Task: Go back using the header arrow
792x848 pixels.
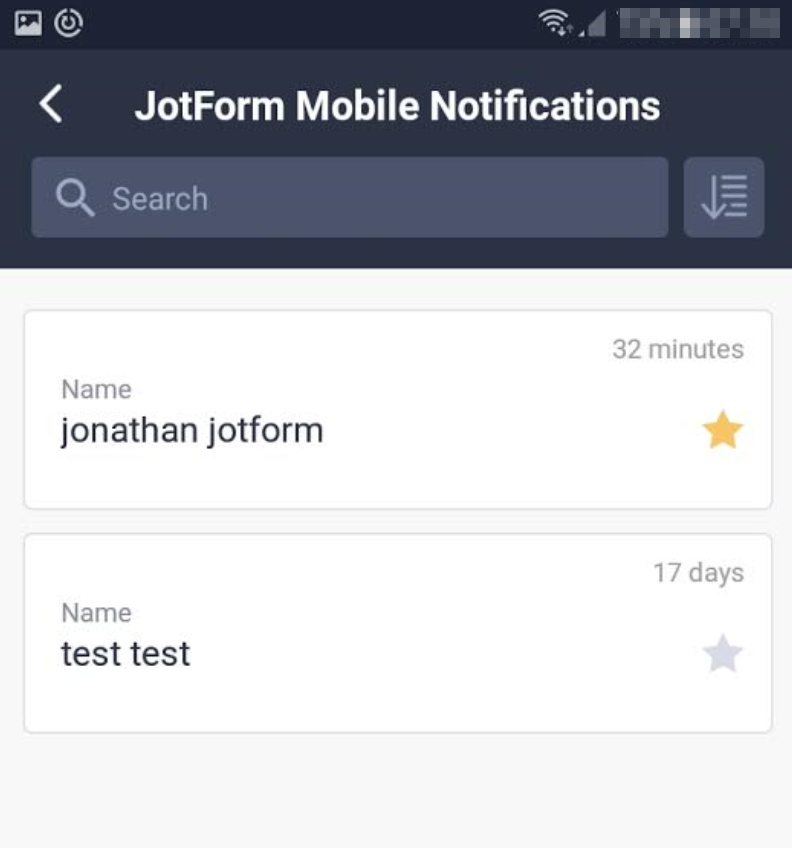Action: pos(51,104)
